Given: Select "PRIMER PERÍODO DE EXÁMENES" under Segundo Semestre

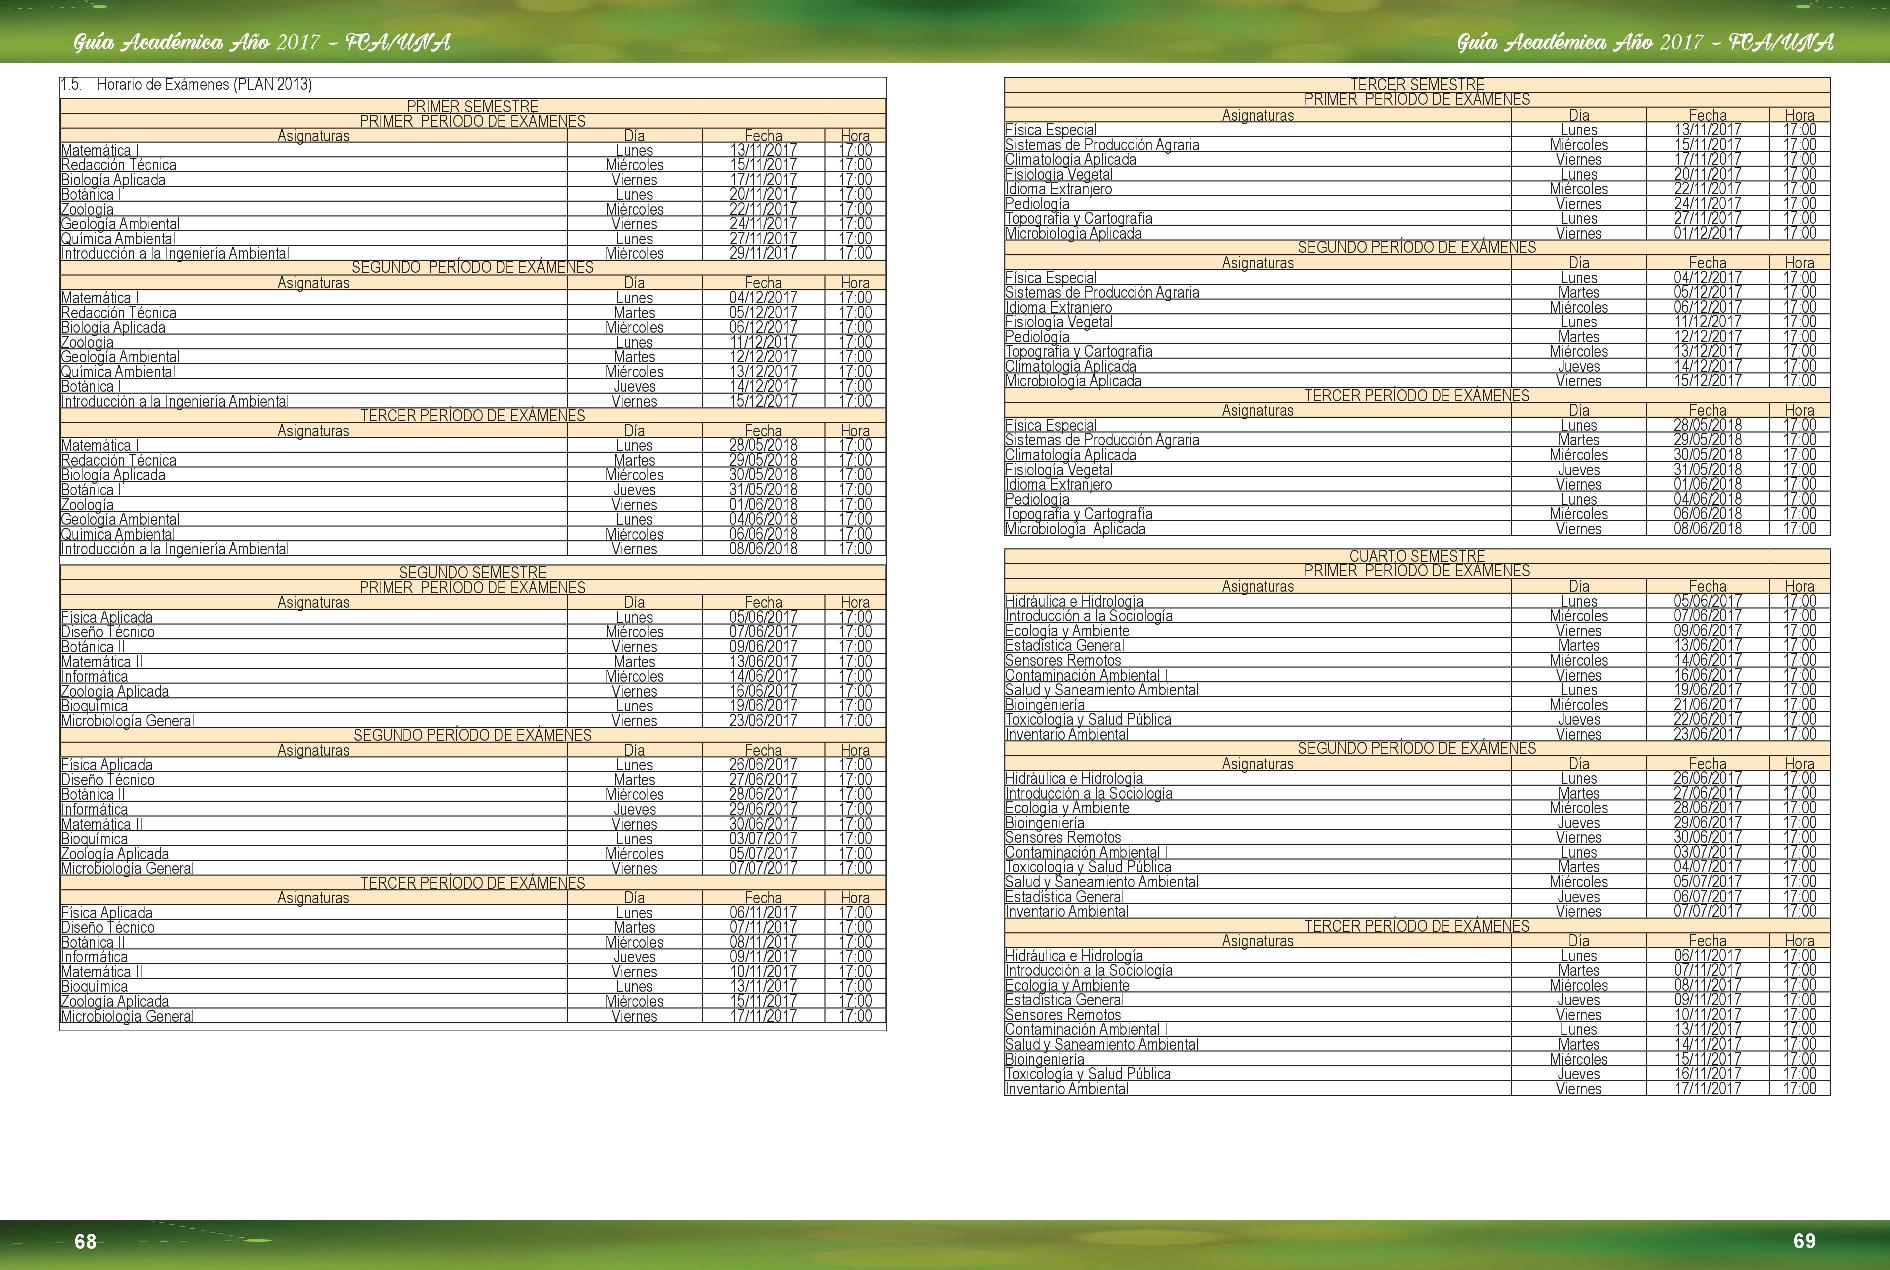Looking at the screenshot, I should pyautogui.click(x=472, y=588).
